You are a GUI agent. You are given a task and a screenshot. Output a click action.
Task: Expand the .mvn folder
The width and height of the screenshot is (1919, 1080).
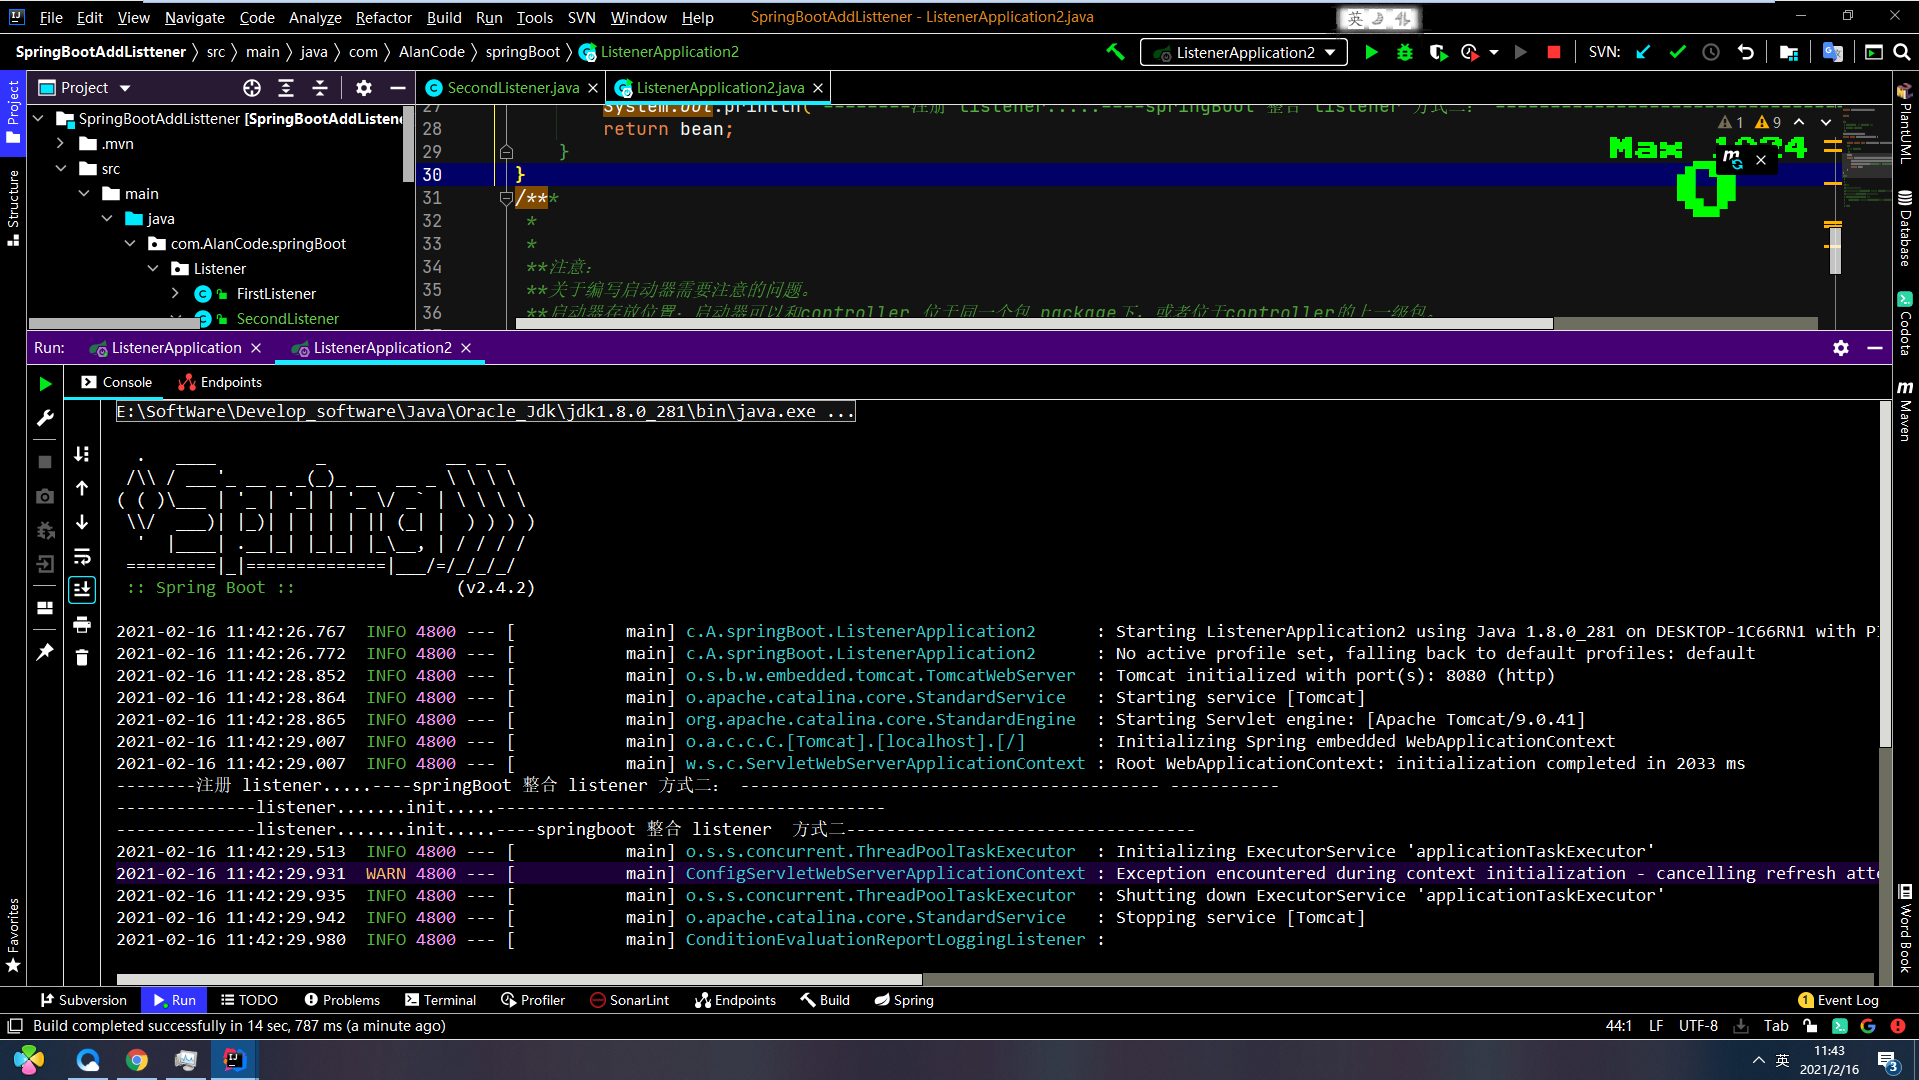point(61,143)
